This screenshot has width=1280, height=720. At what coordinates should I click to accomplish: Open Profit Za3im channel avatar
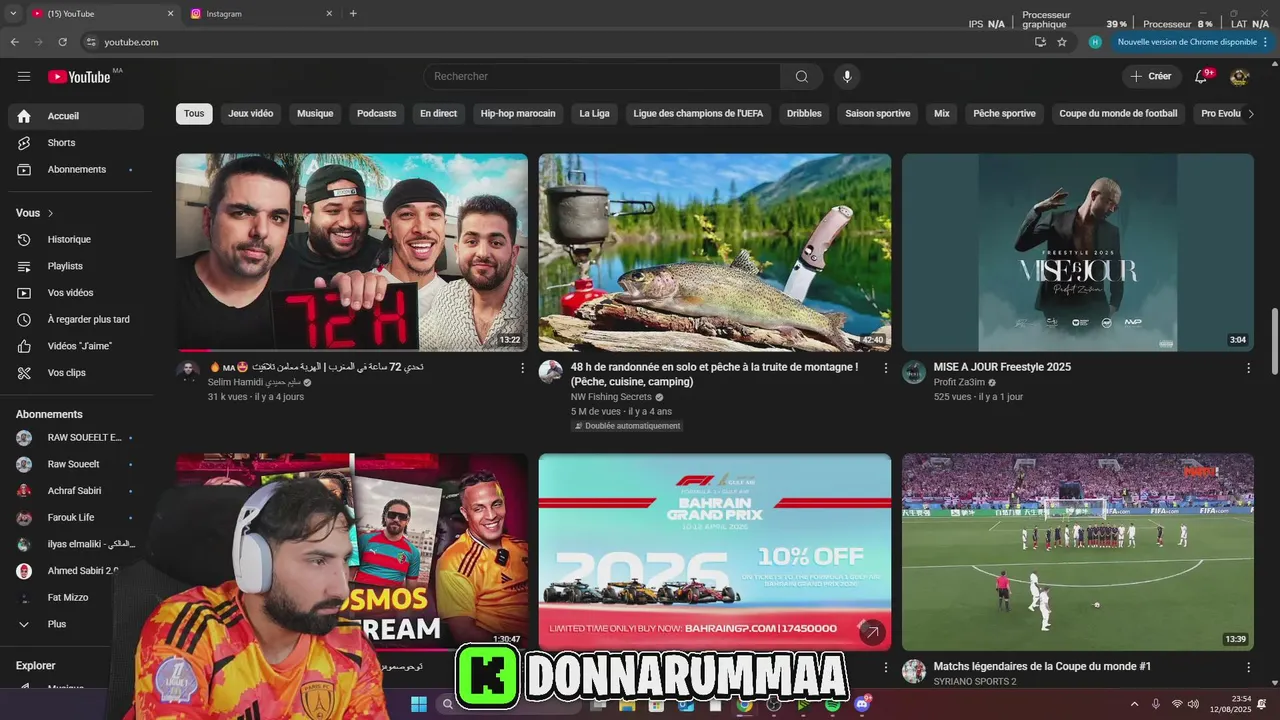[x=914, y=372]
